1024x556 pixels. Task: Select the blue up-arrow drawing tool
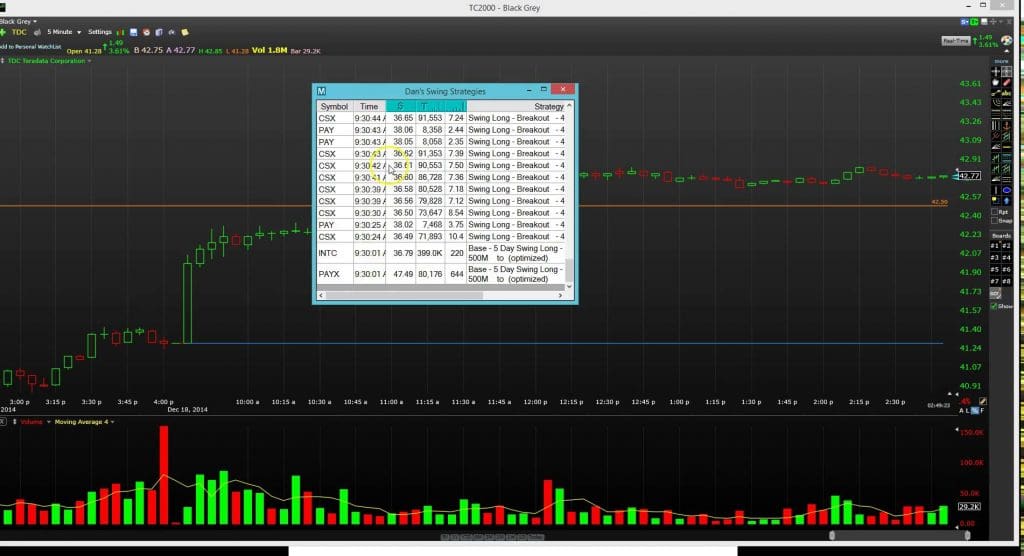point(1006,201)
